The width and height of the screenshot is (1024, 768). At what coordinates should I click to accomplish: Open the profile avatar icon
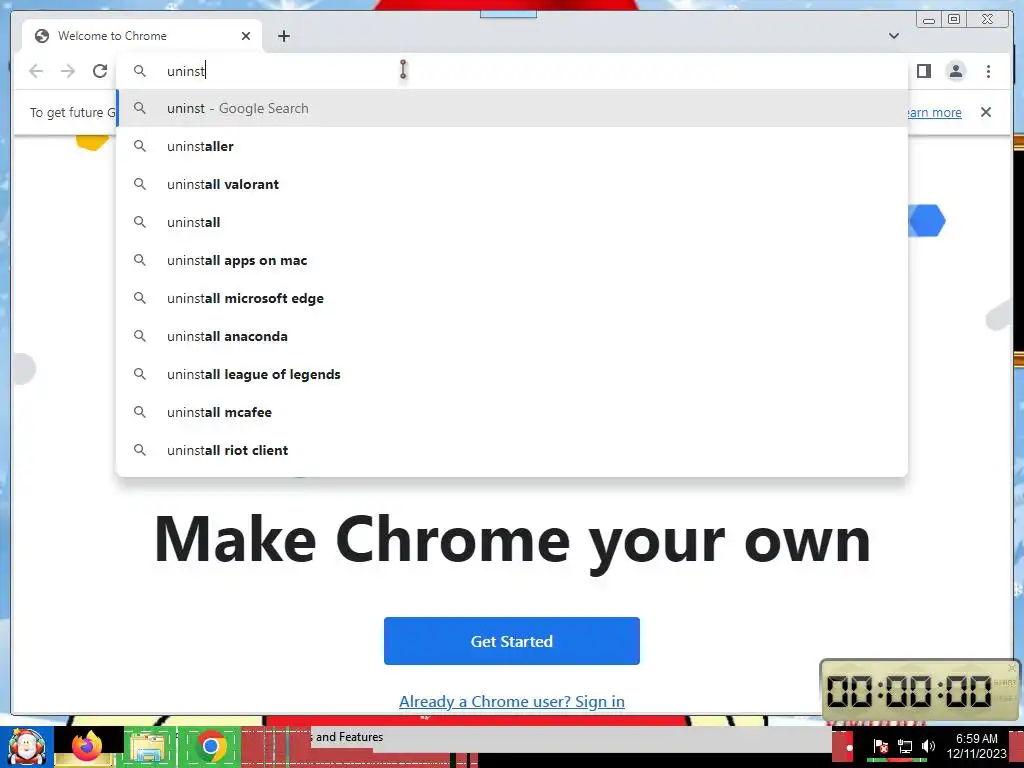(x=955, y=71)
